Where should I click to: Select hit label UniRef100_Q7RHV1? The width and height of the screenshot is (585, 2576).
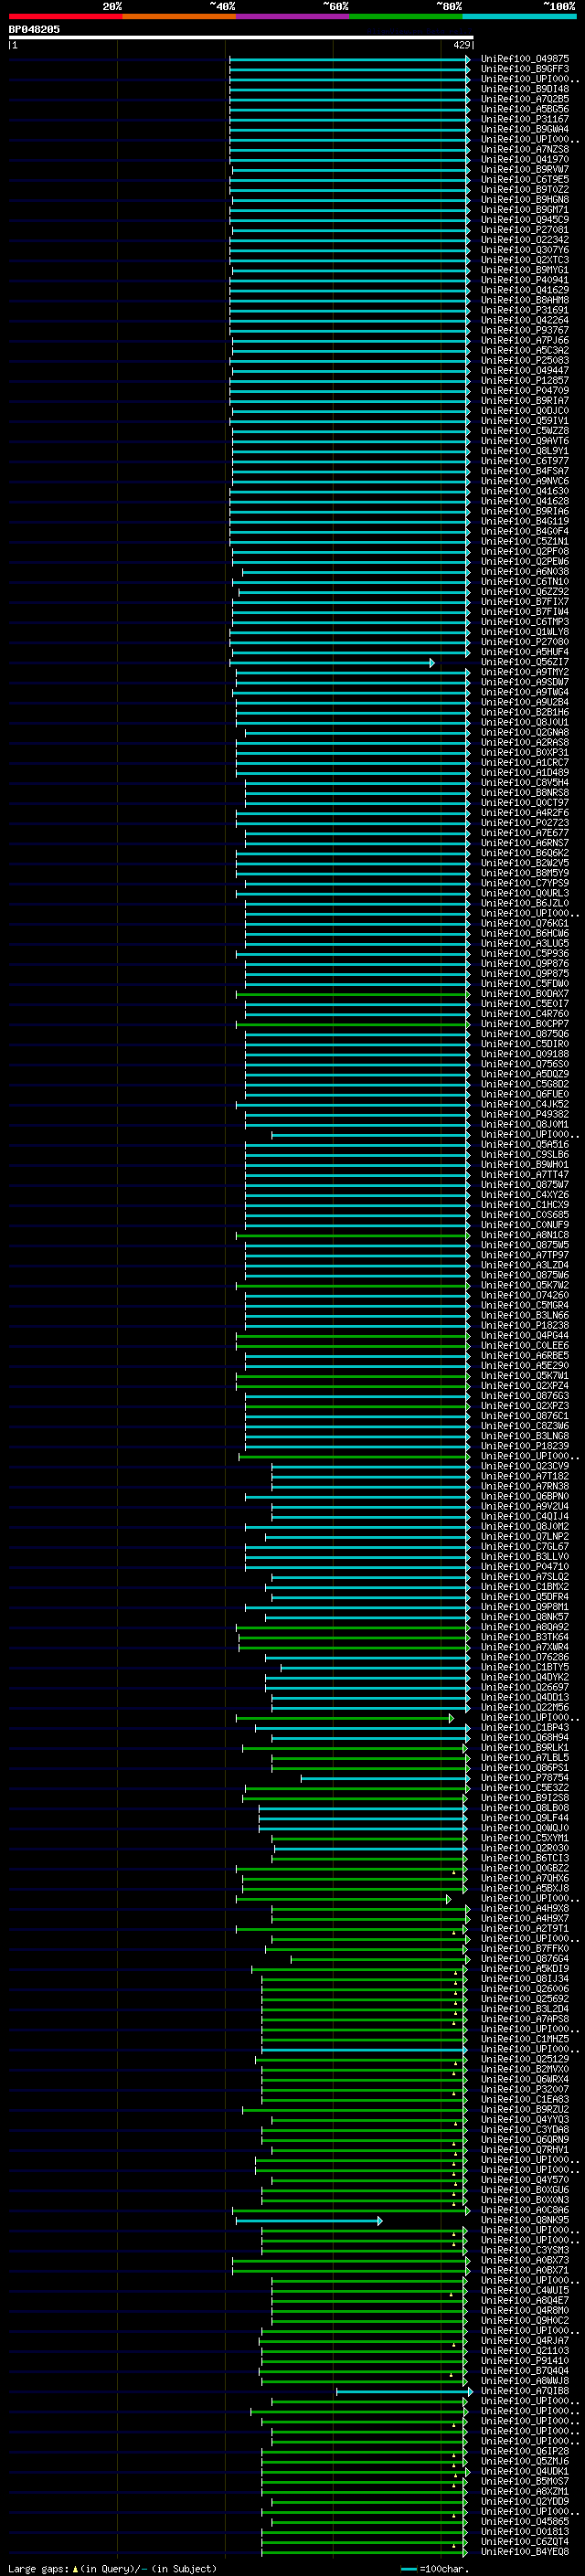click(x=525, y=2150)
